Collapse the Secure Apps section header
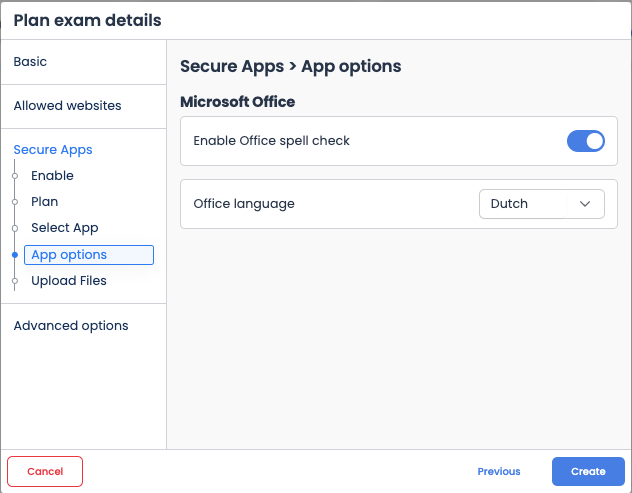This screenshot has width=632, height=493. click(53, 150)
